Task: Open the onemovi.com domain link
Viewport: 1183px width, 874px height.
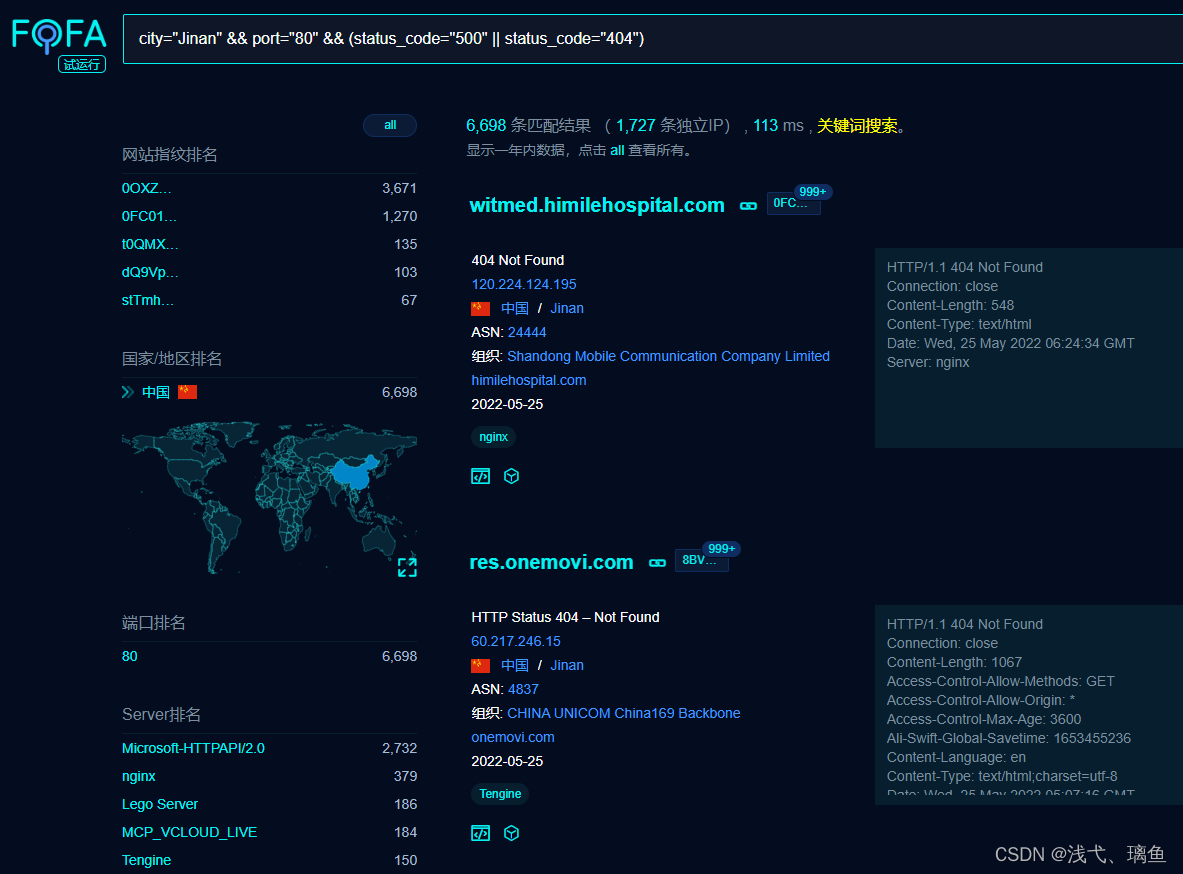Action: coord(513,737)
